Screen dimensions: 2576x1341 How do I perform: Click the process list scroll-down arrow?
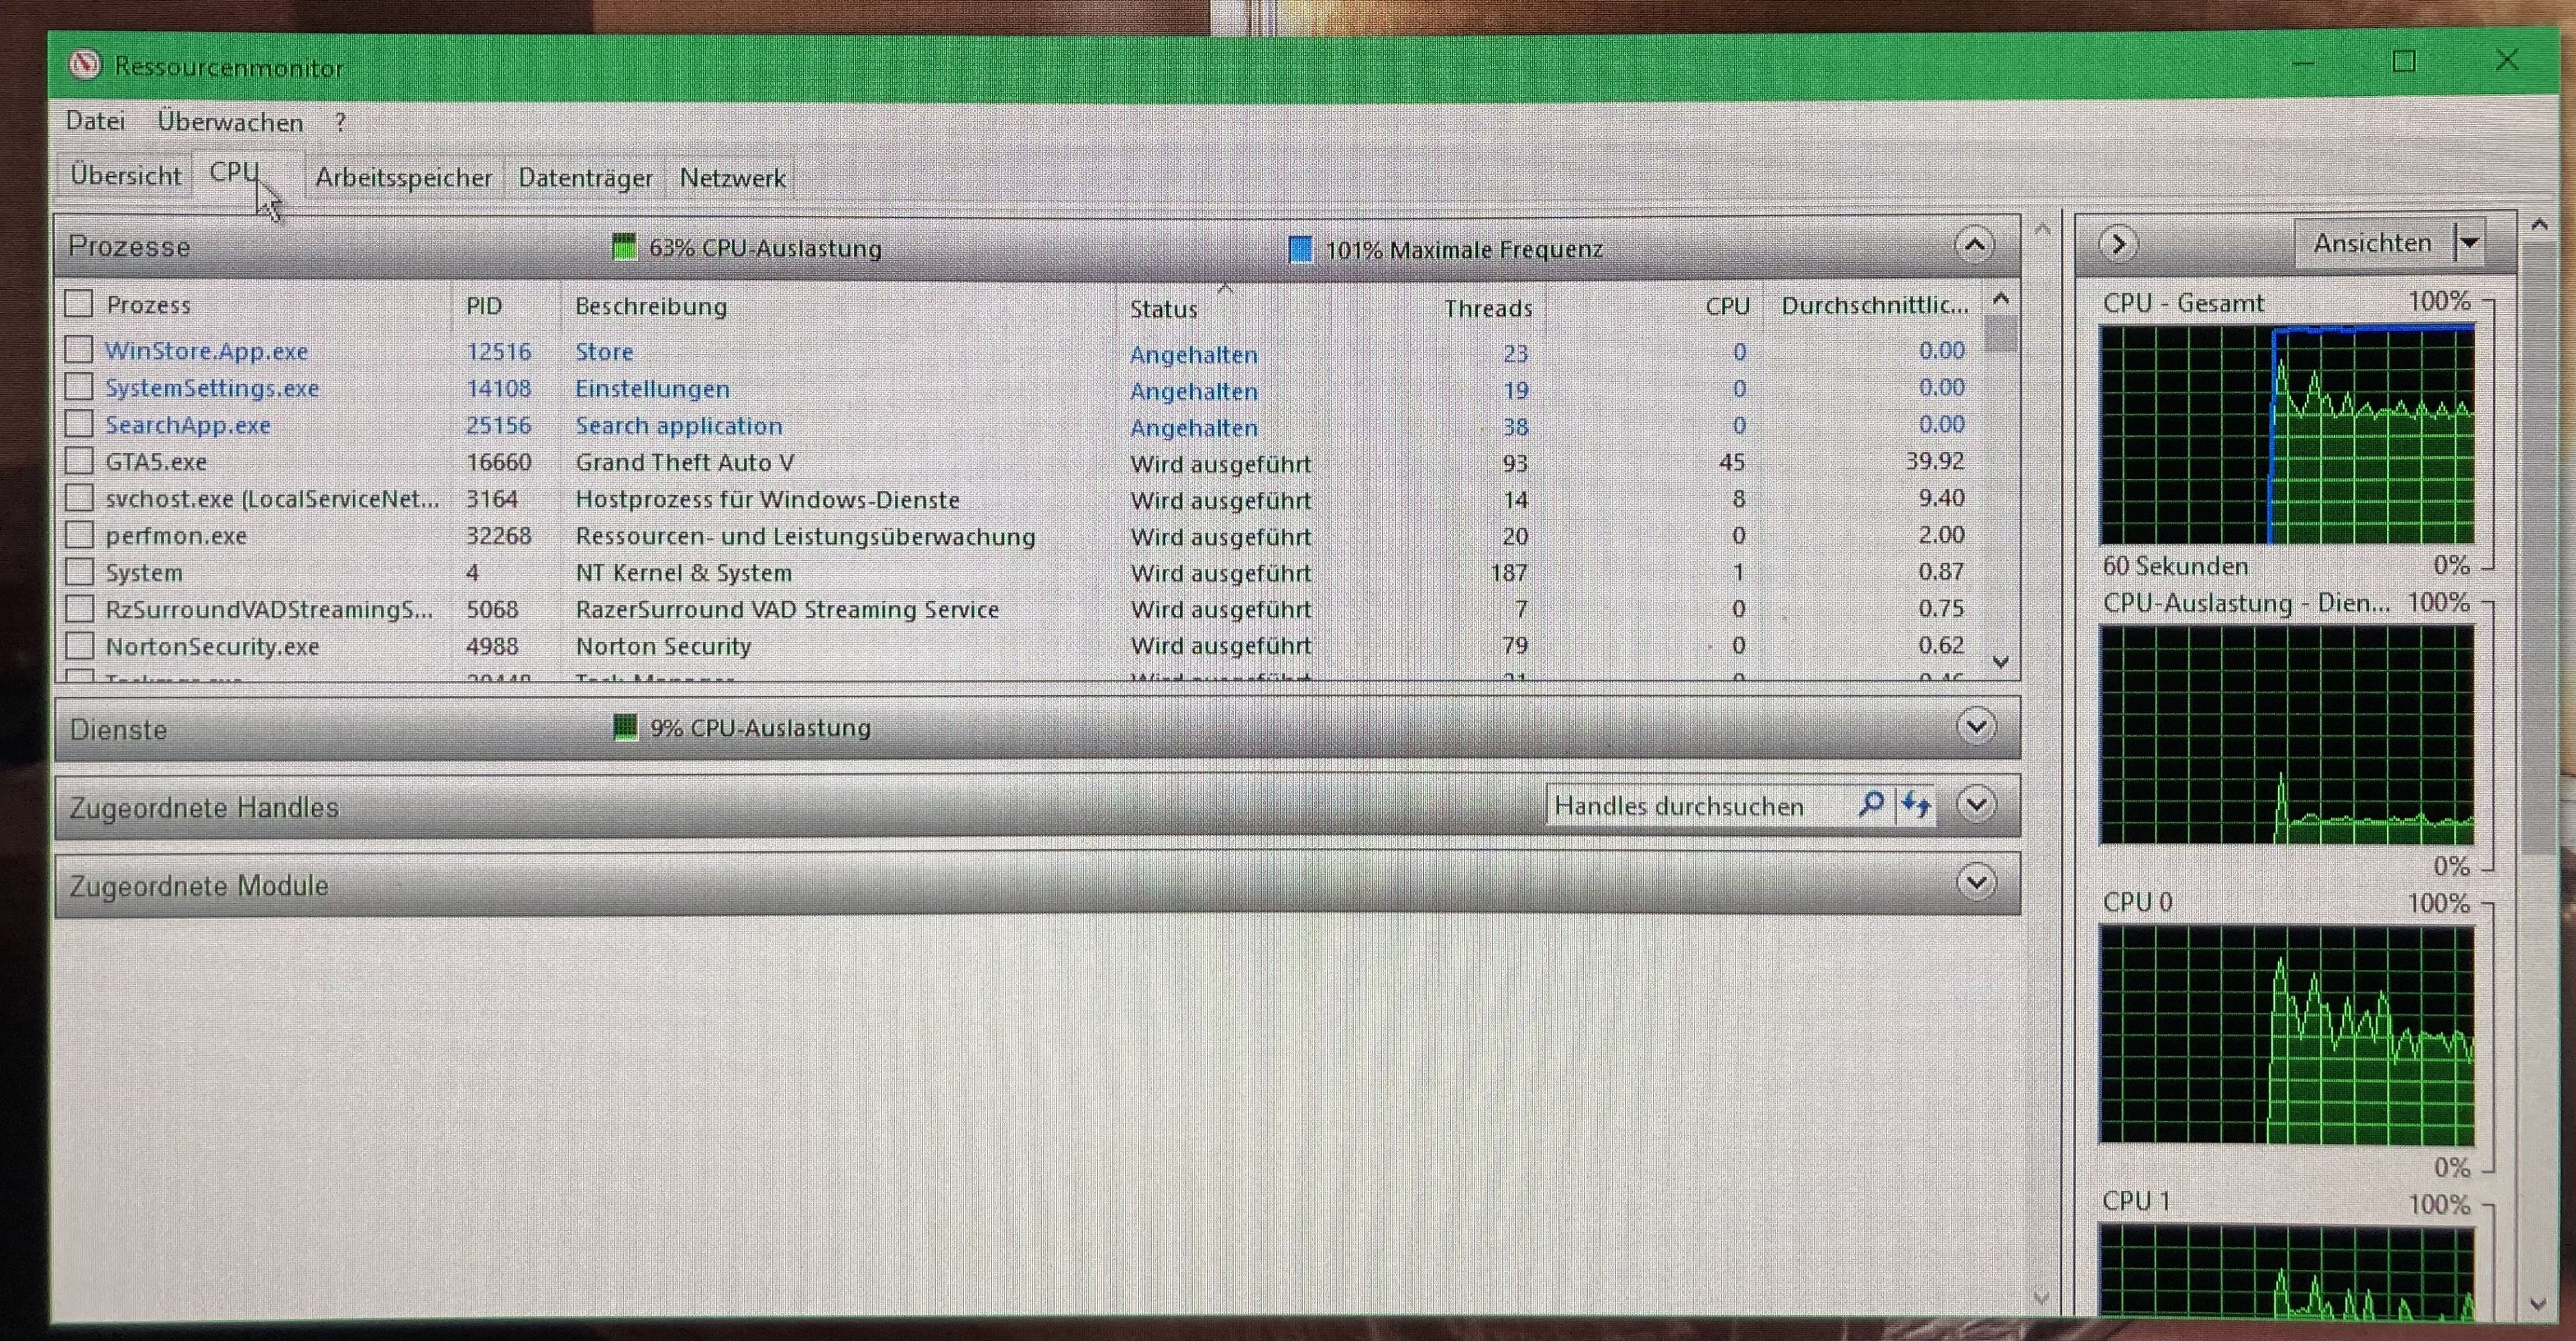pos(2001,661)
